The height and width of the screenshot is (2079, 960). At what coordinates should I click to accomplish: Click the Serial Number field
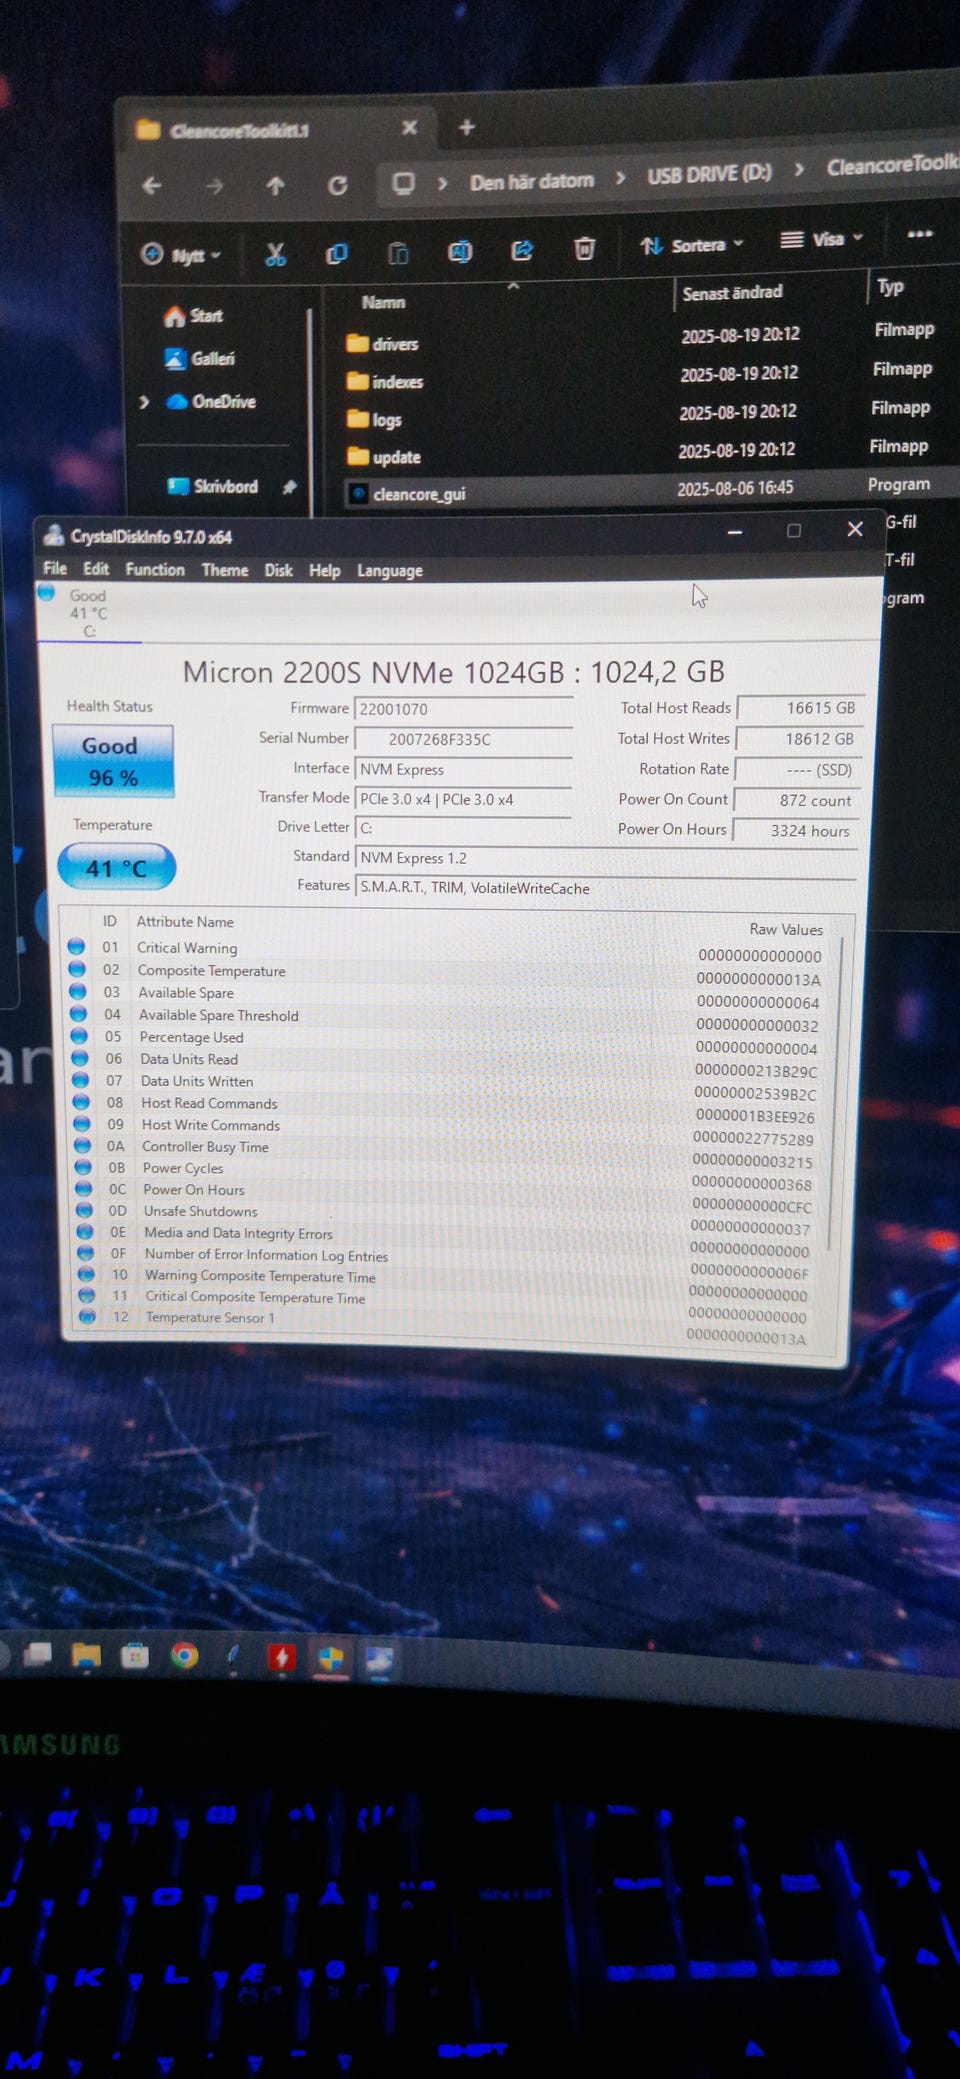point(463,739)
